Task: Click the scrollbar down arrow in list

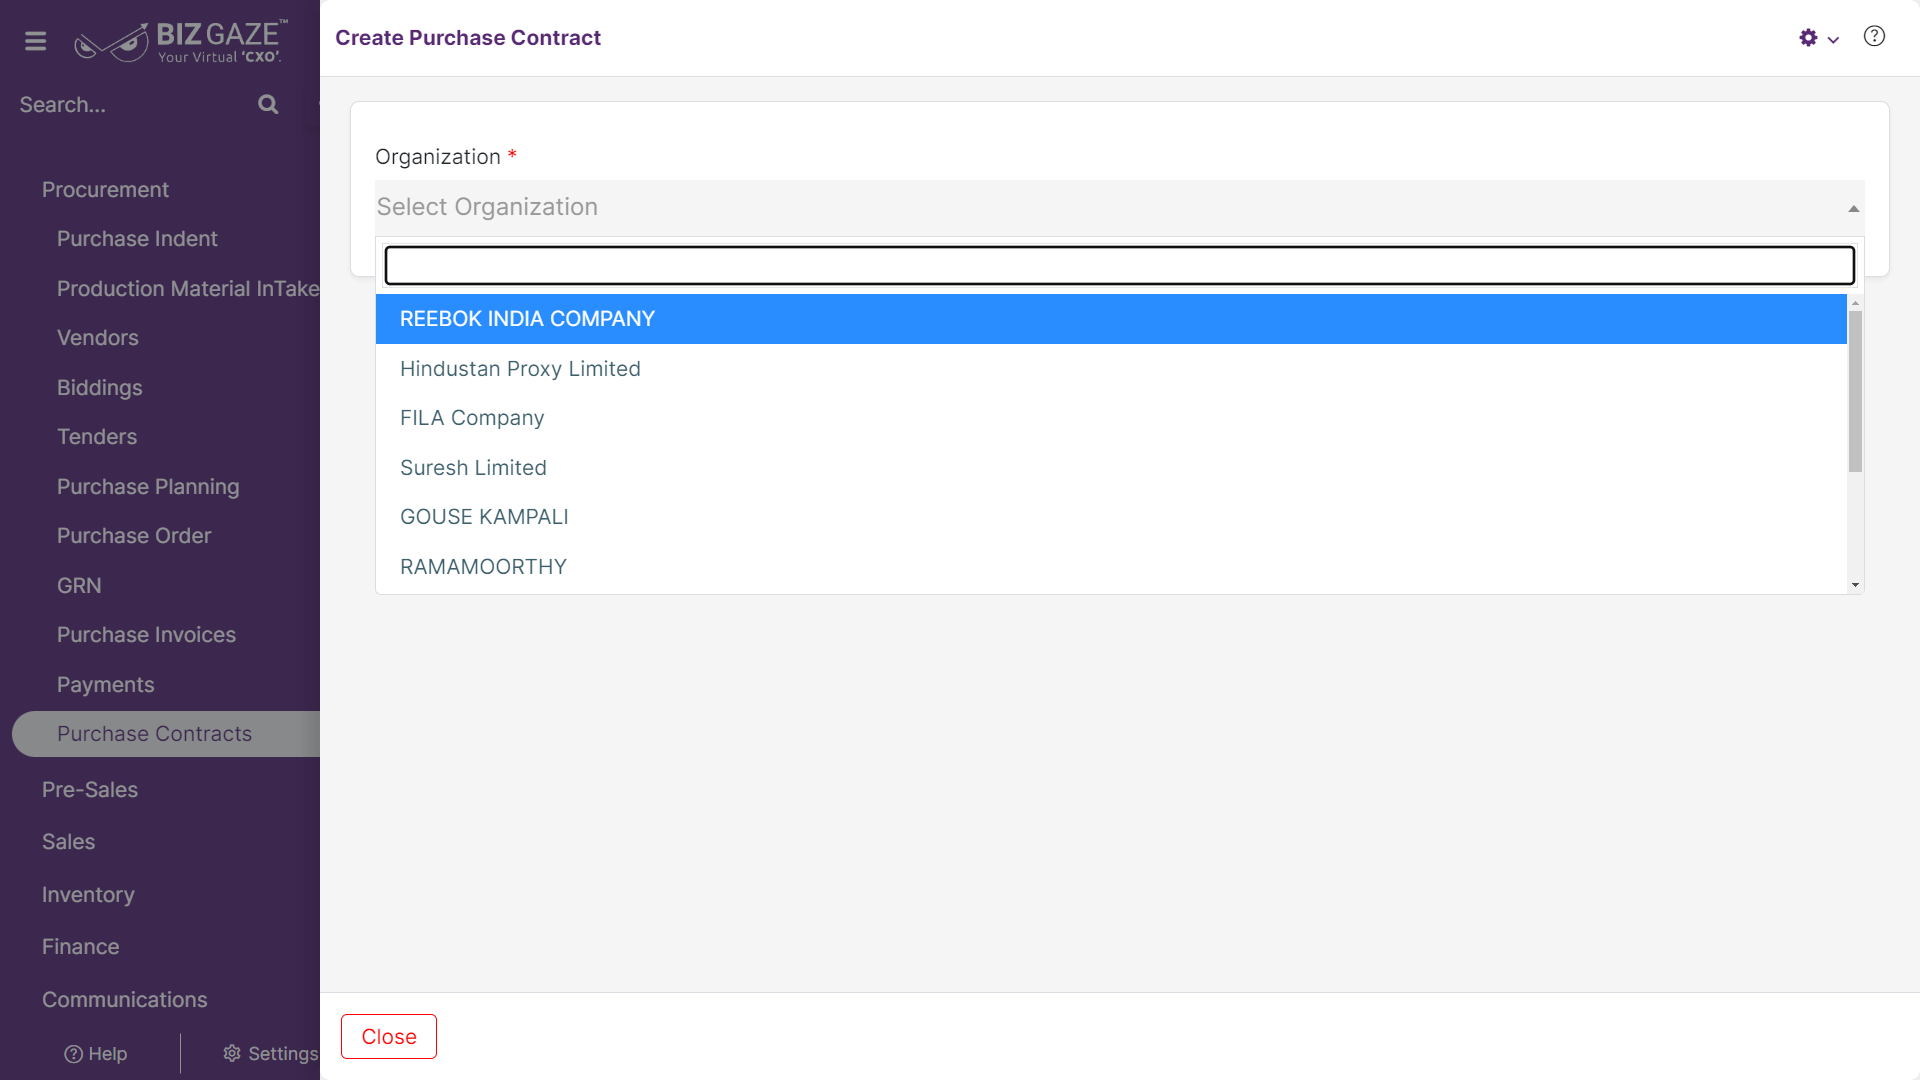Action: pyautogui.click(x=1855, y=585)
